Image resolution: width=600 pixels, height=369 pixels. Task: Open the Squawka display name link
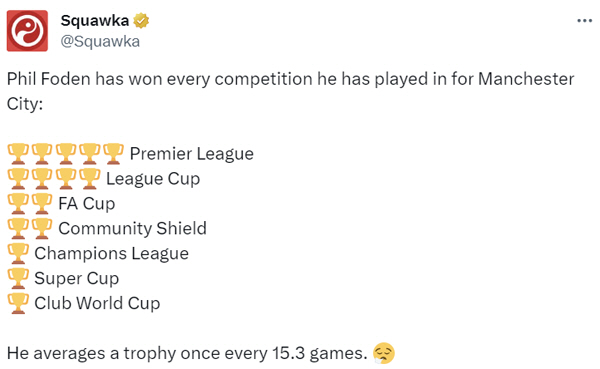(95, 20)
